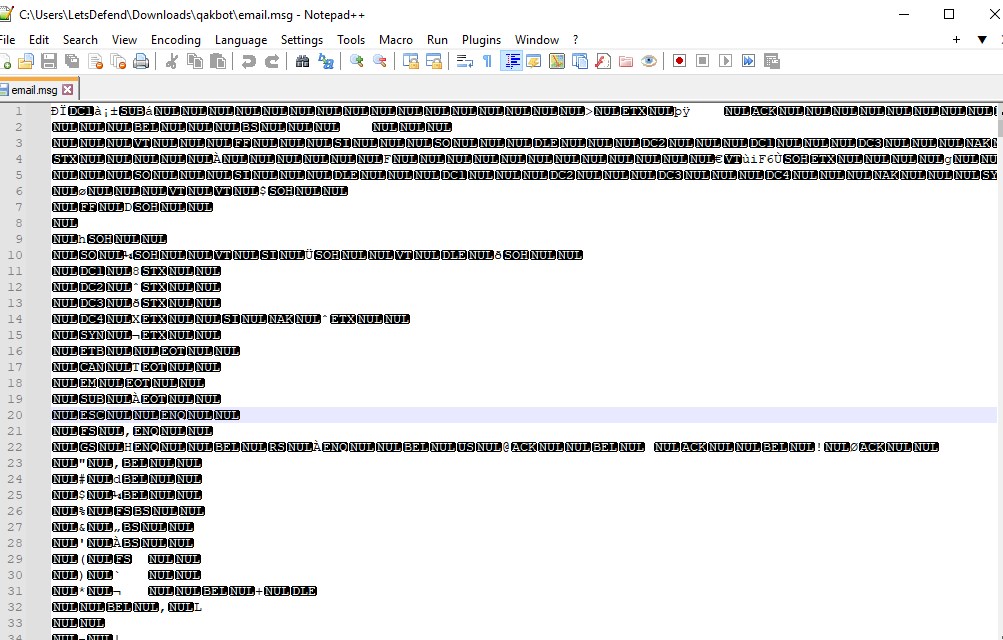Toggle file monitoring with the eye icon
Viewport: 1003px width, 640px height.
649,61
